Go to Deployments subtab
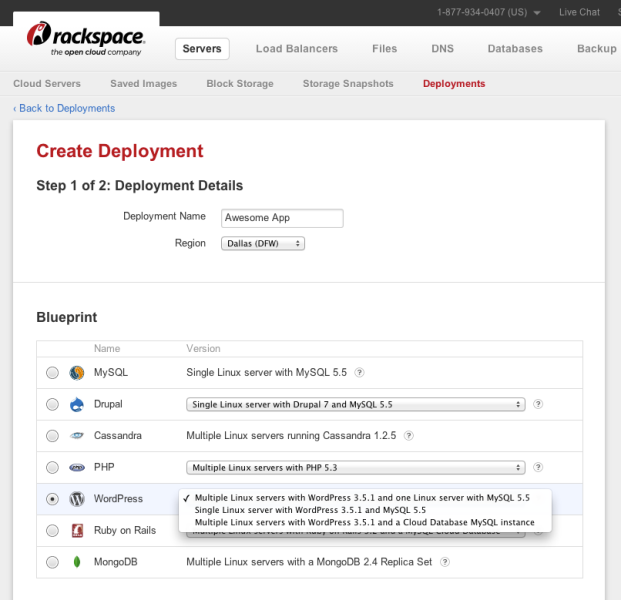This screenshot has height=600, width=621. [x=454, y=84]
